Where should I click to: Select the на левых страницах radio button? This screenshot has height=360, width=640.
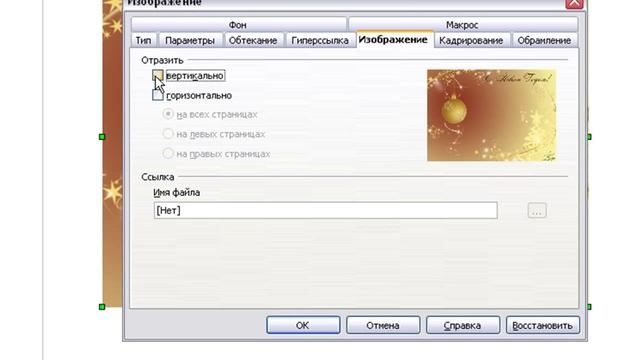point(168,133)
